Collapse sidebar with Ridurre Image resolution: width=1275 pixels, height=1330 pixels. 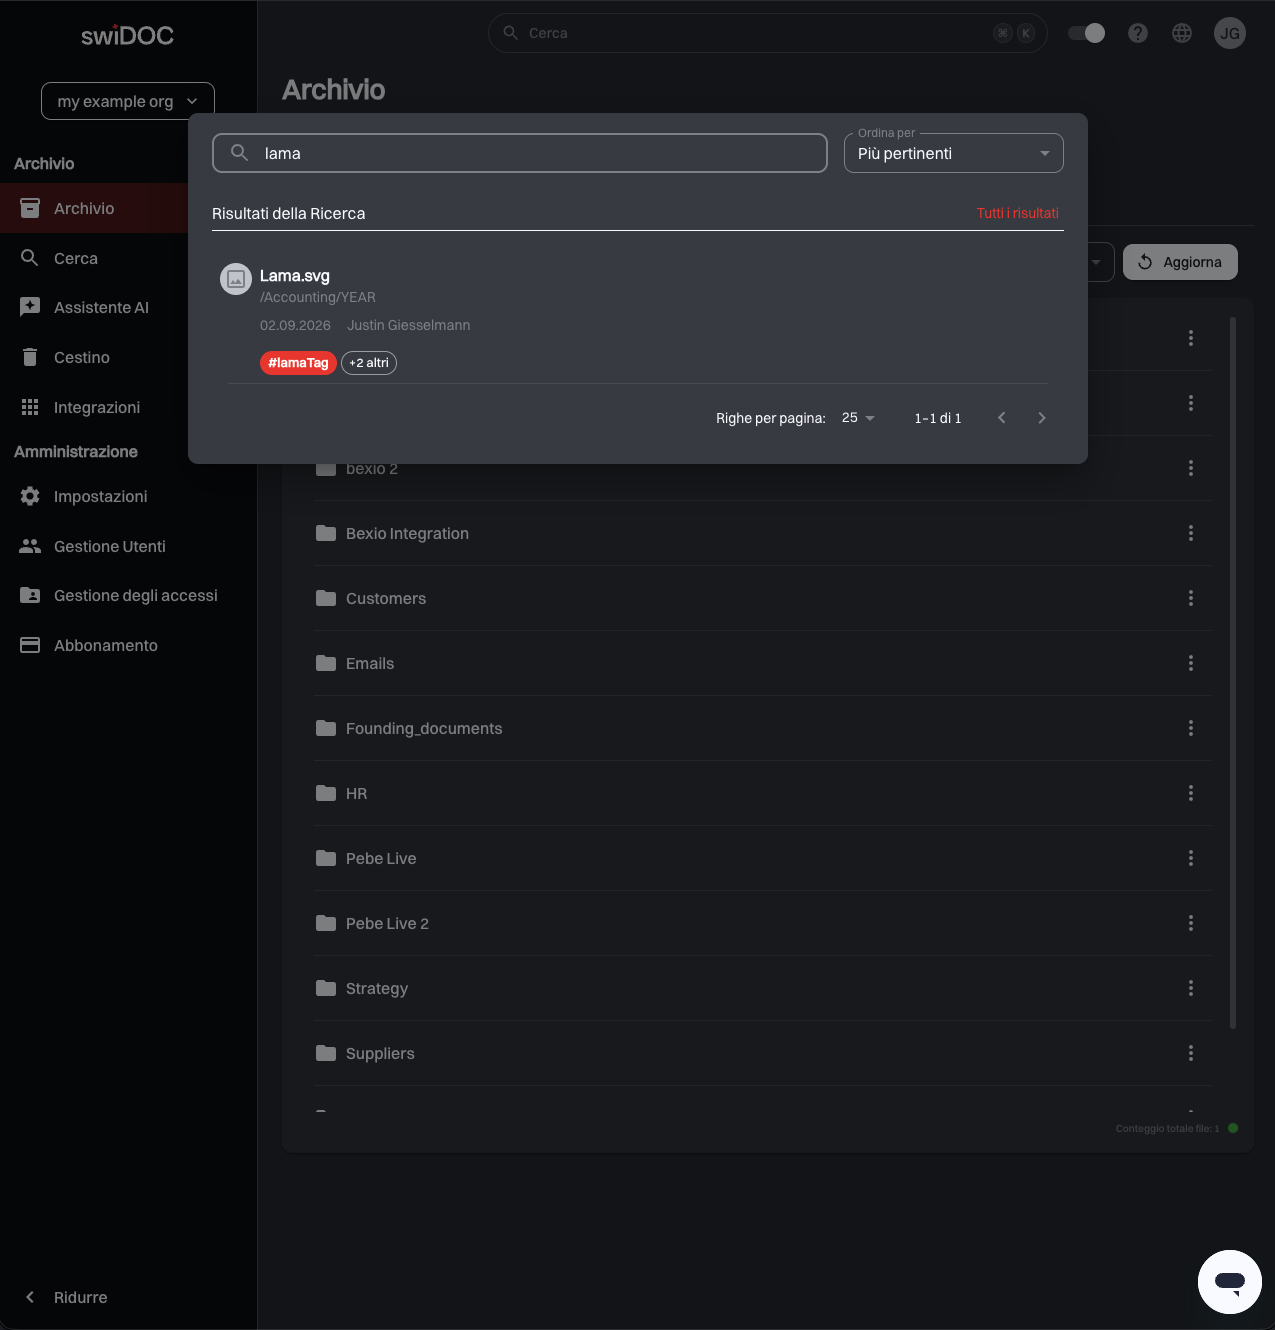pos(67,1297)
